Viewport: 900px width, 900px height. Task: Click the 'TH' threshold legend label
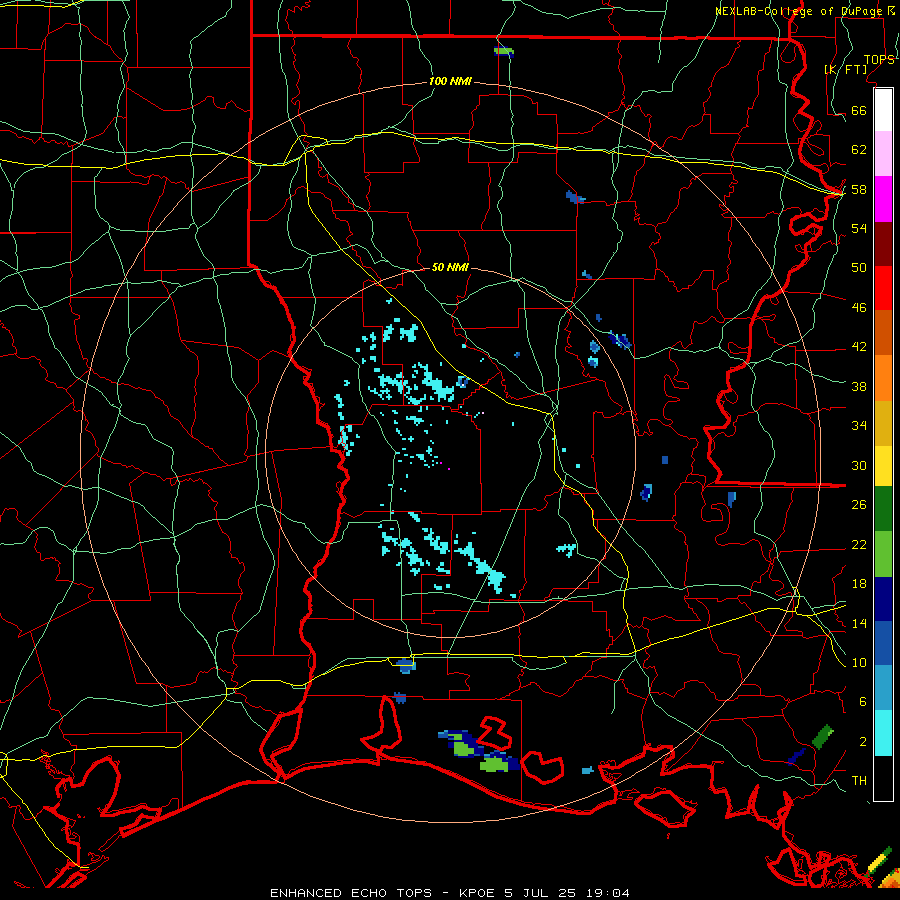(x=859, y=781)
